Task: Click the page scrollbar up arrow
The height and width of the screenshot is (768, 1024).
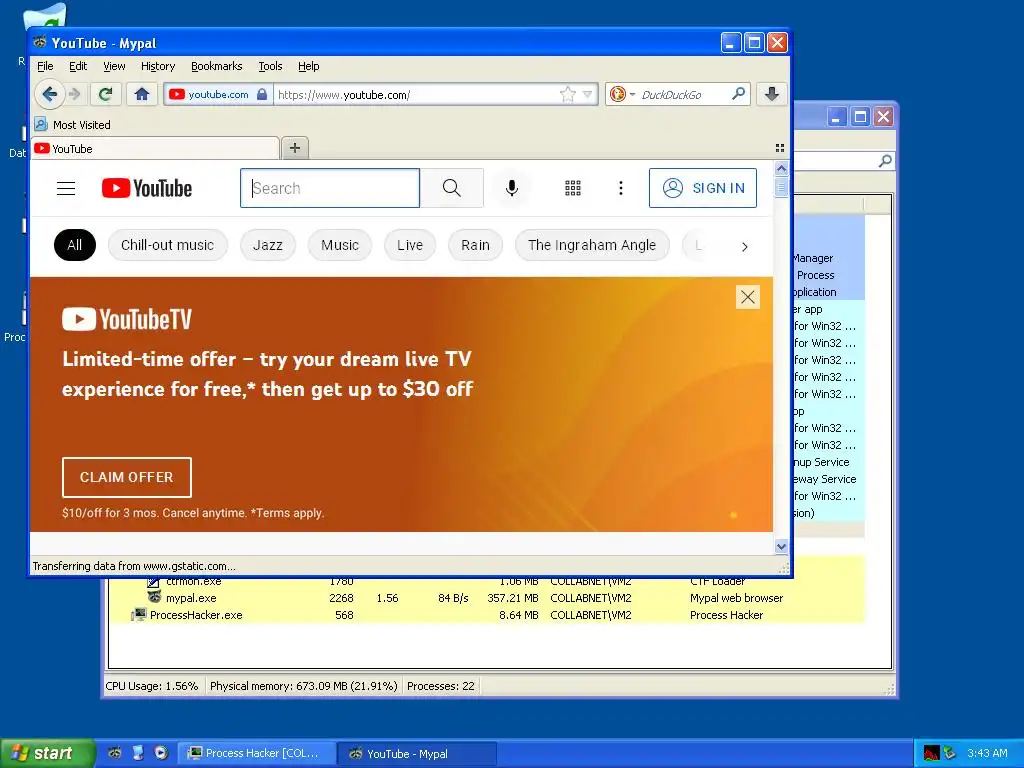Action: pyautogui.click(x=781, y=168)
